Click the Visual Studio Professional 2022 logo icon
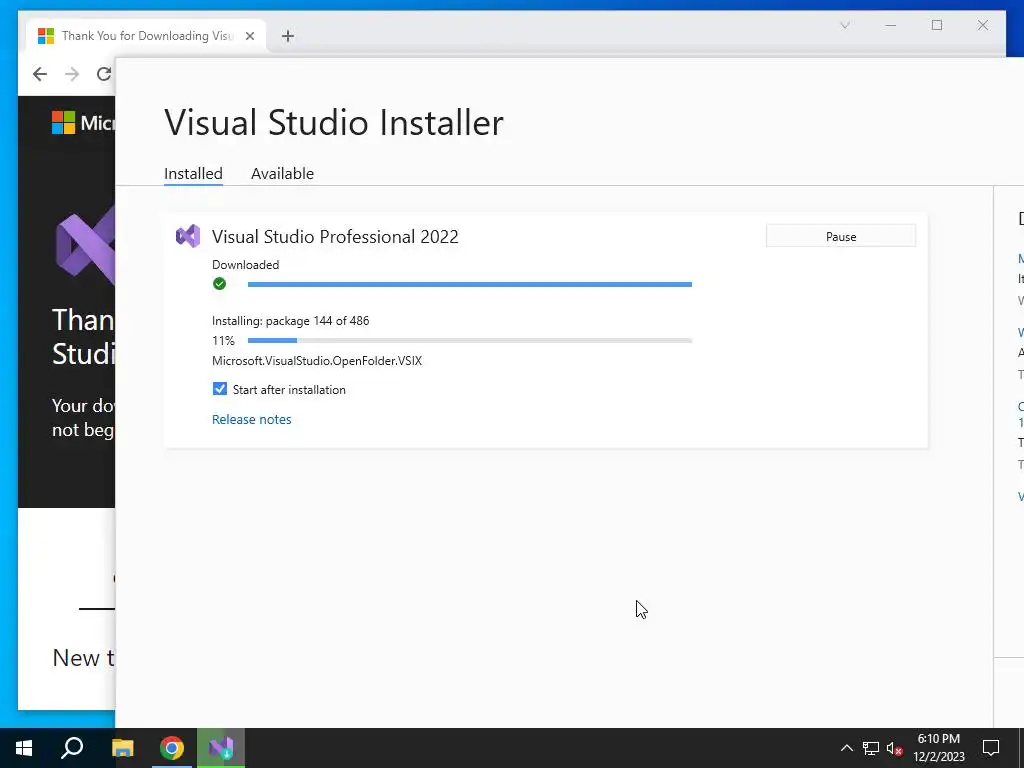The image size is (1024, 768). pyautogui.click(x=188, y=236)
